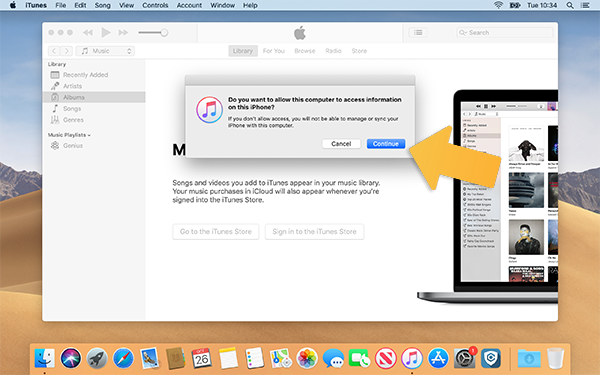Open Messages from the Dock

[333, 359]
